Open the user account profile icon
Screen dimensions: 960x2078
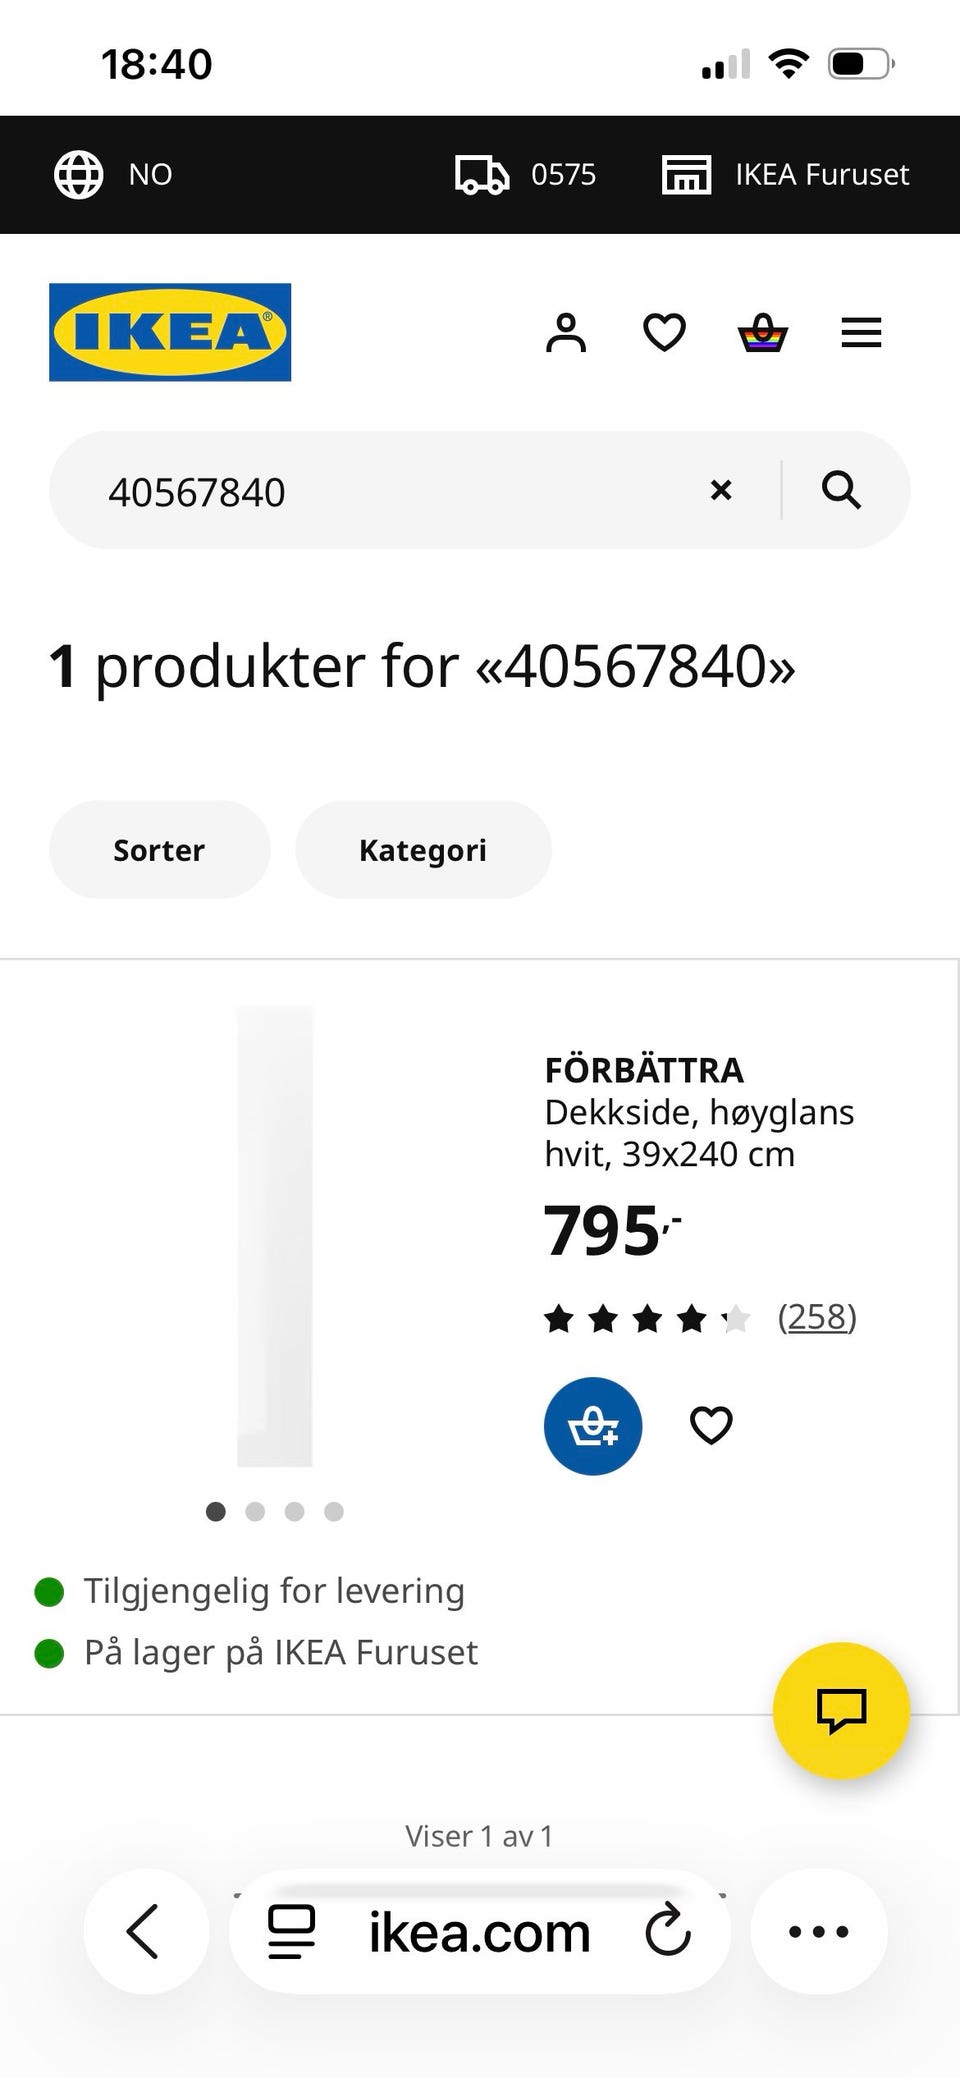pos(566,333)
